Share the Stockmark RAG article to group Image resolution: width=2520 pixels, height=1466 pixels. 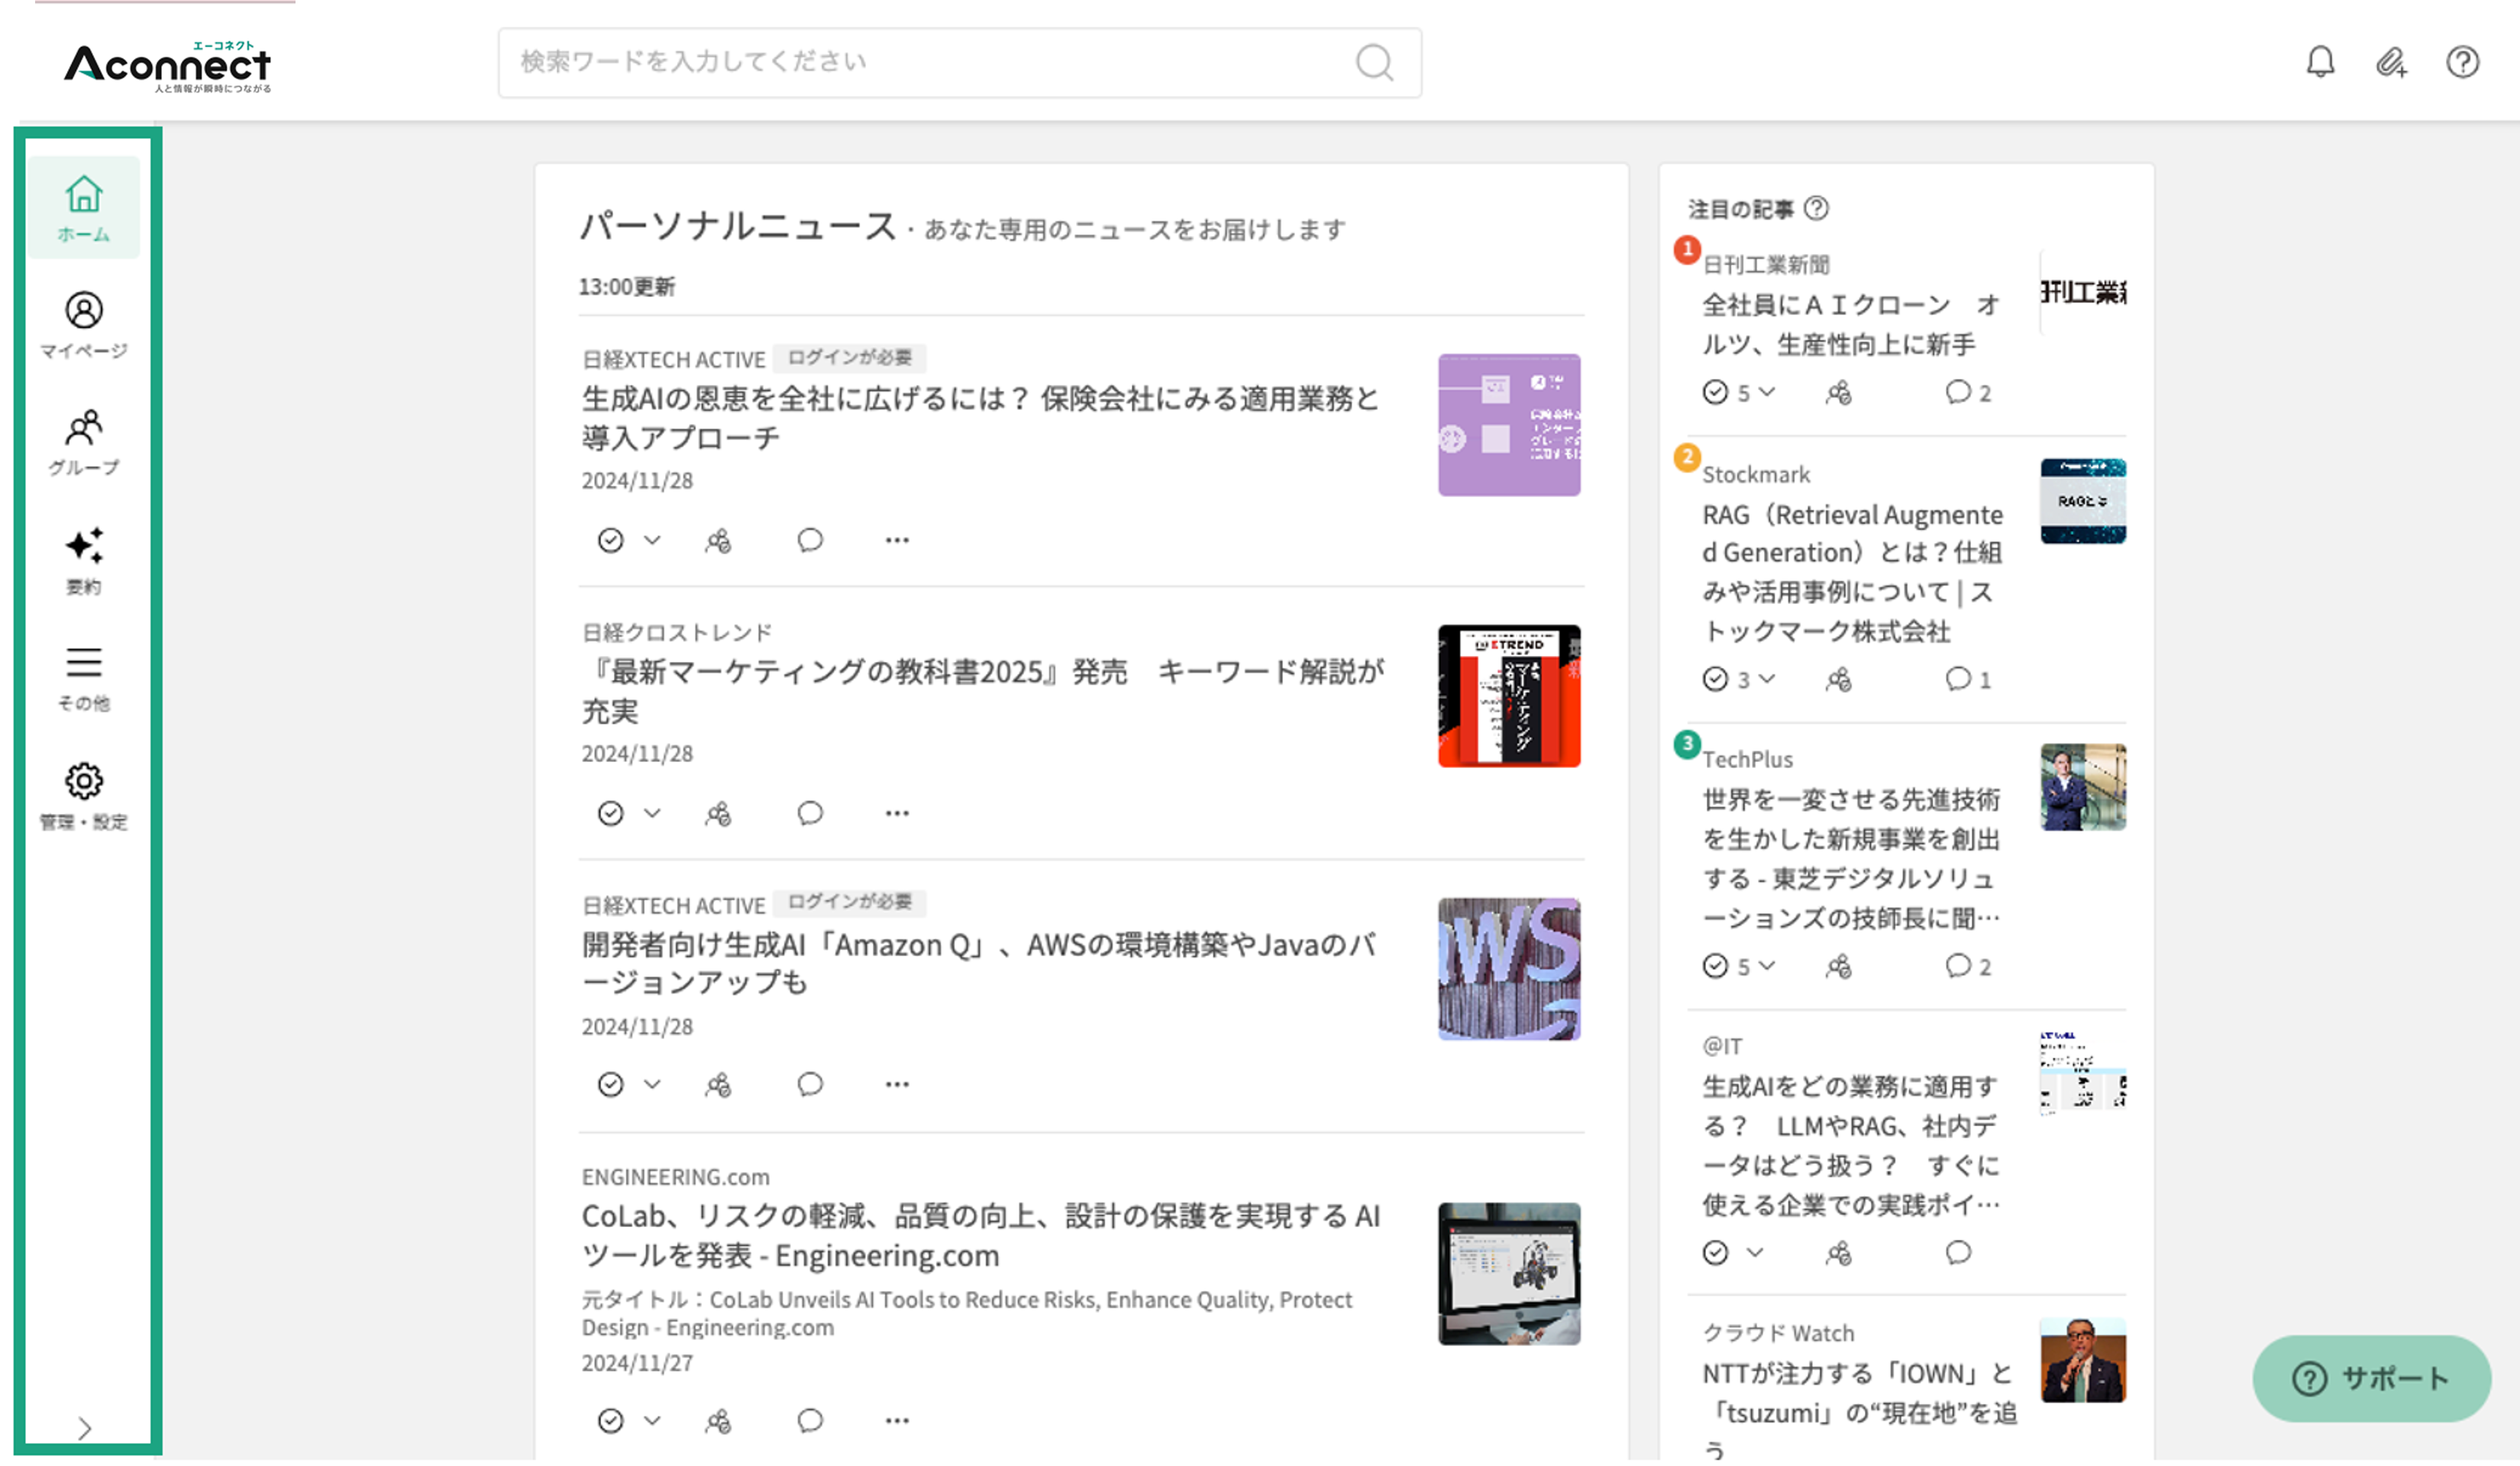click(1838, 679)
